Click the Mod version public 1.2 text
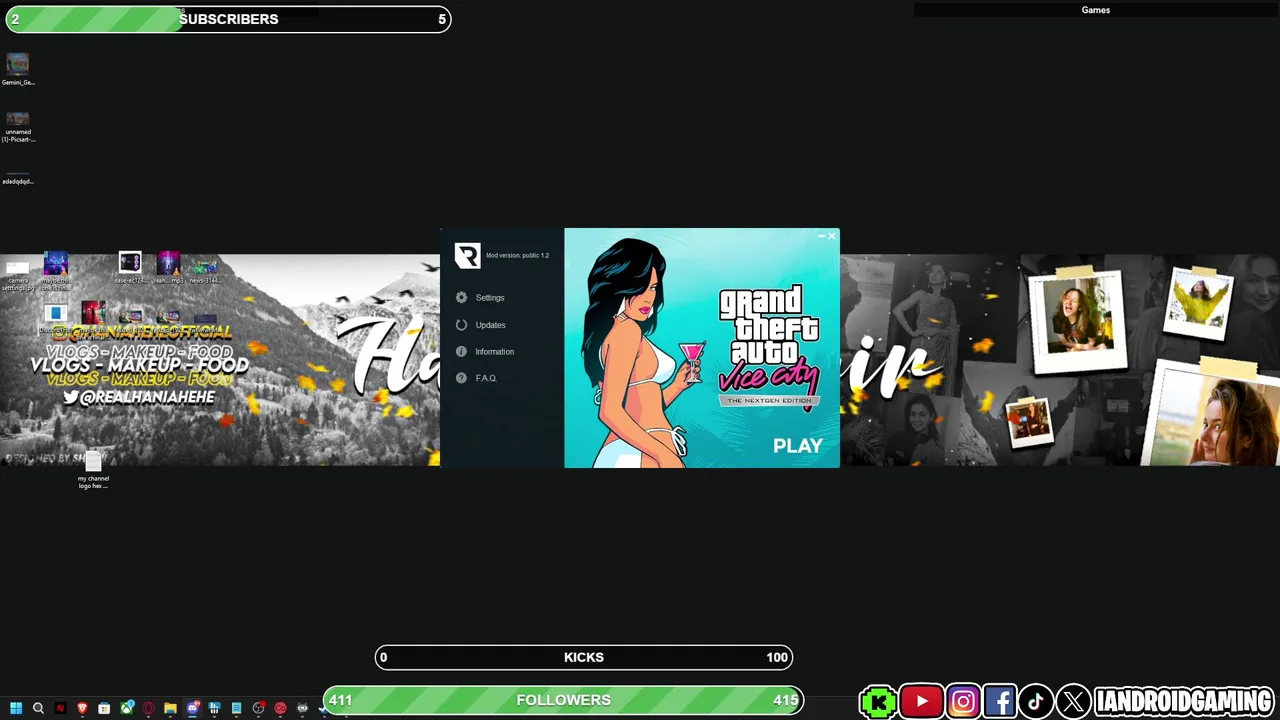The image size is (1280, 720). (517, 255)
